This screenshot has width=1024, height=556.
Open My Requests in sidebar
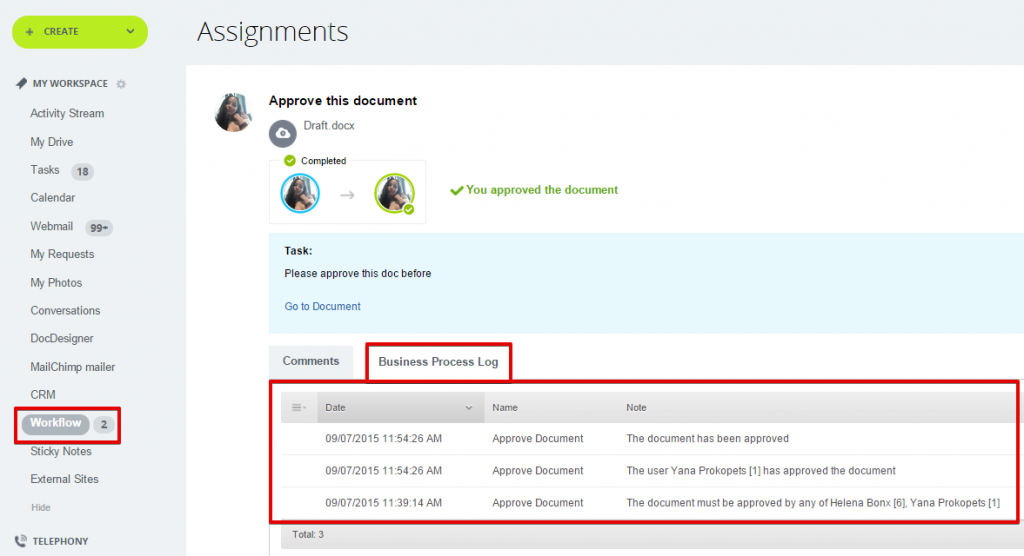(62, 254)
